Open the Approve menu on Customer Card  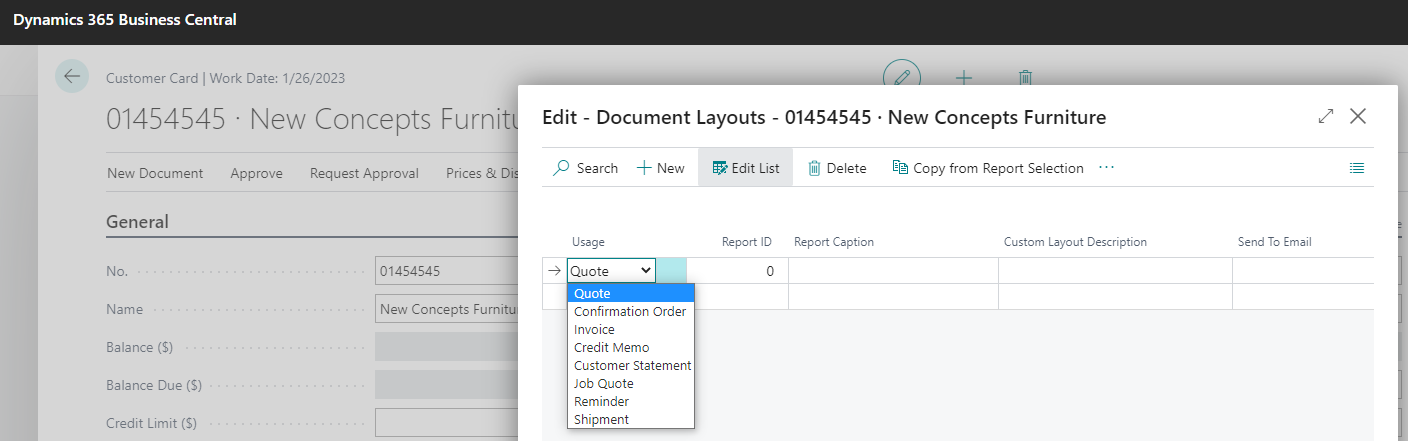[x=256, y=173]
